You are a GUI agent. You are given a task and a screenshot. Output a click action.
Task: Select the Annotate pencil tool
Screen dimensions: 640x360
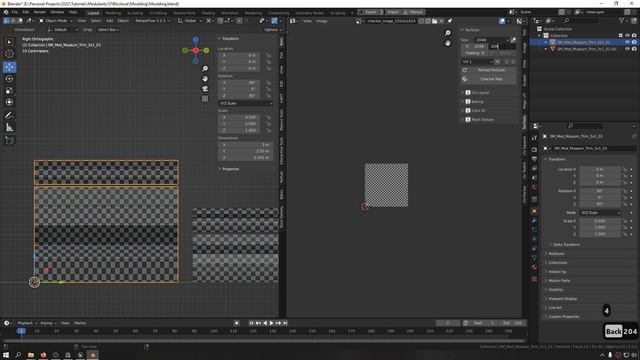[x=9, y=116]
